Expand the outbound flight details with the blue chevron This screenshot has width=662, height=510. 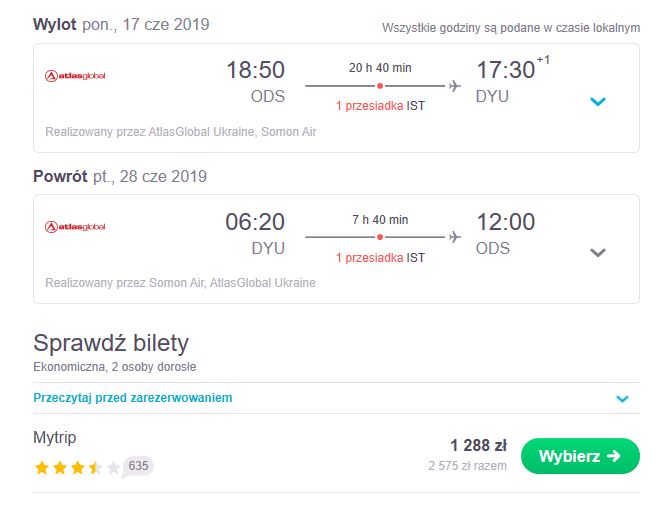point(598,101)
